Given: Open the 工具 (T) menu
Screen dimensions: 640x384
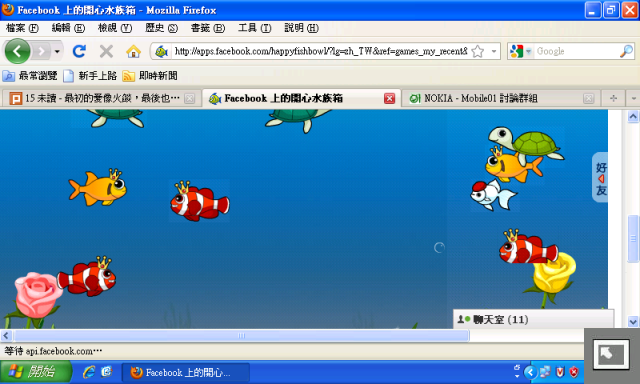Looking at the screenshot, I should pos(254,28).
